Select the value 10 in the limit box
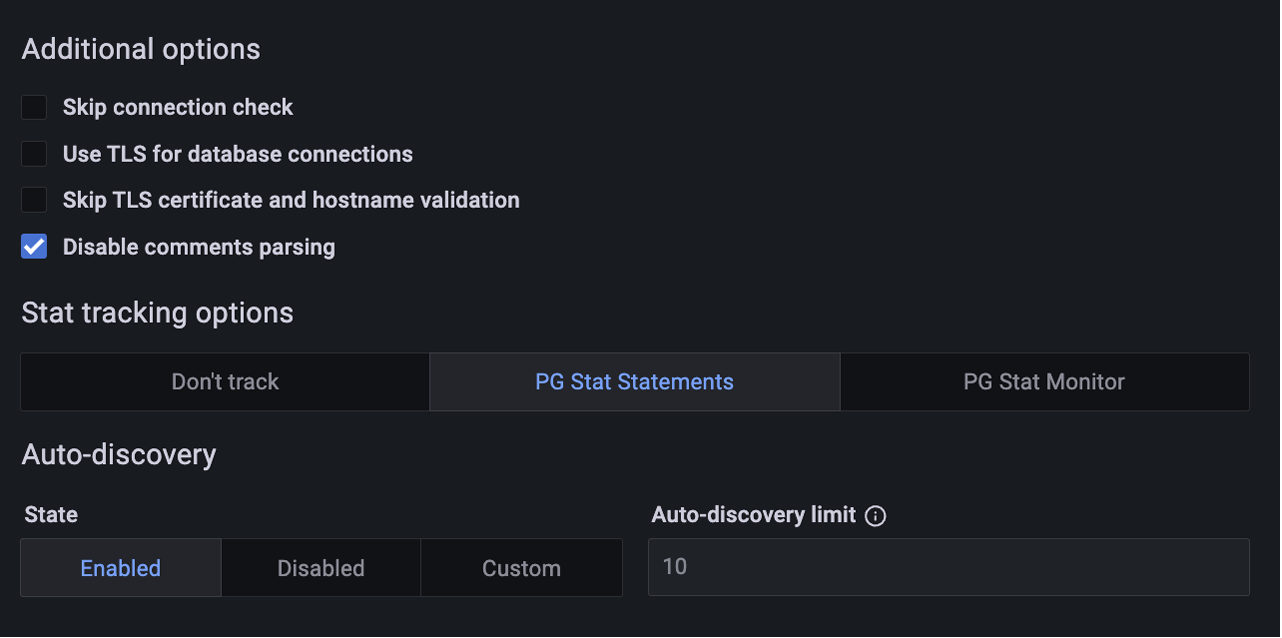 click(675, 567)
